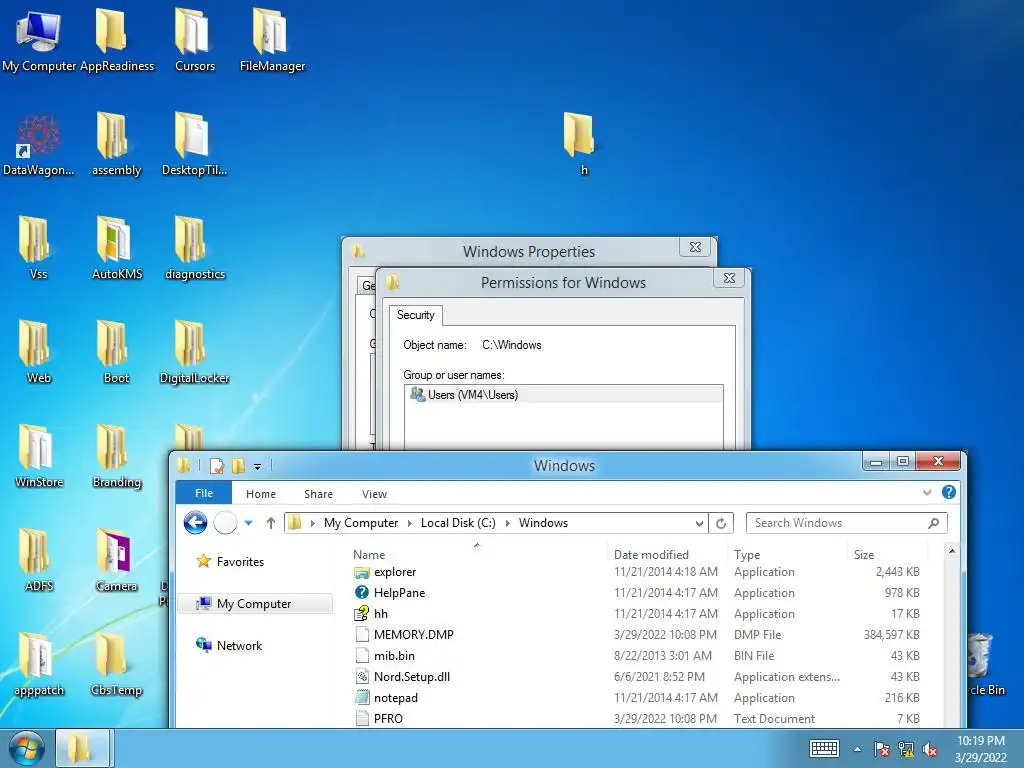Image resolution: width=1024 pixels, height=768 pixels.
Task: Select the Branding folder icon
Action: (x=116, y=456)
